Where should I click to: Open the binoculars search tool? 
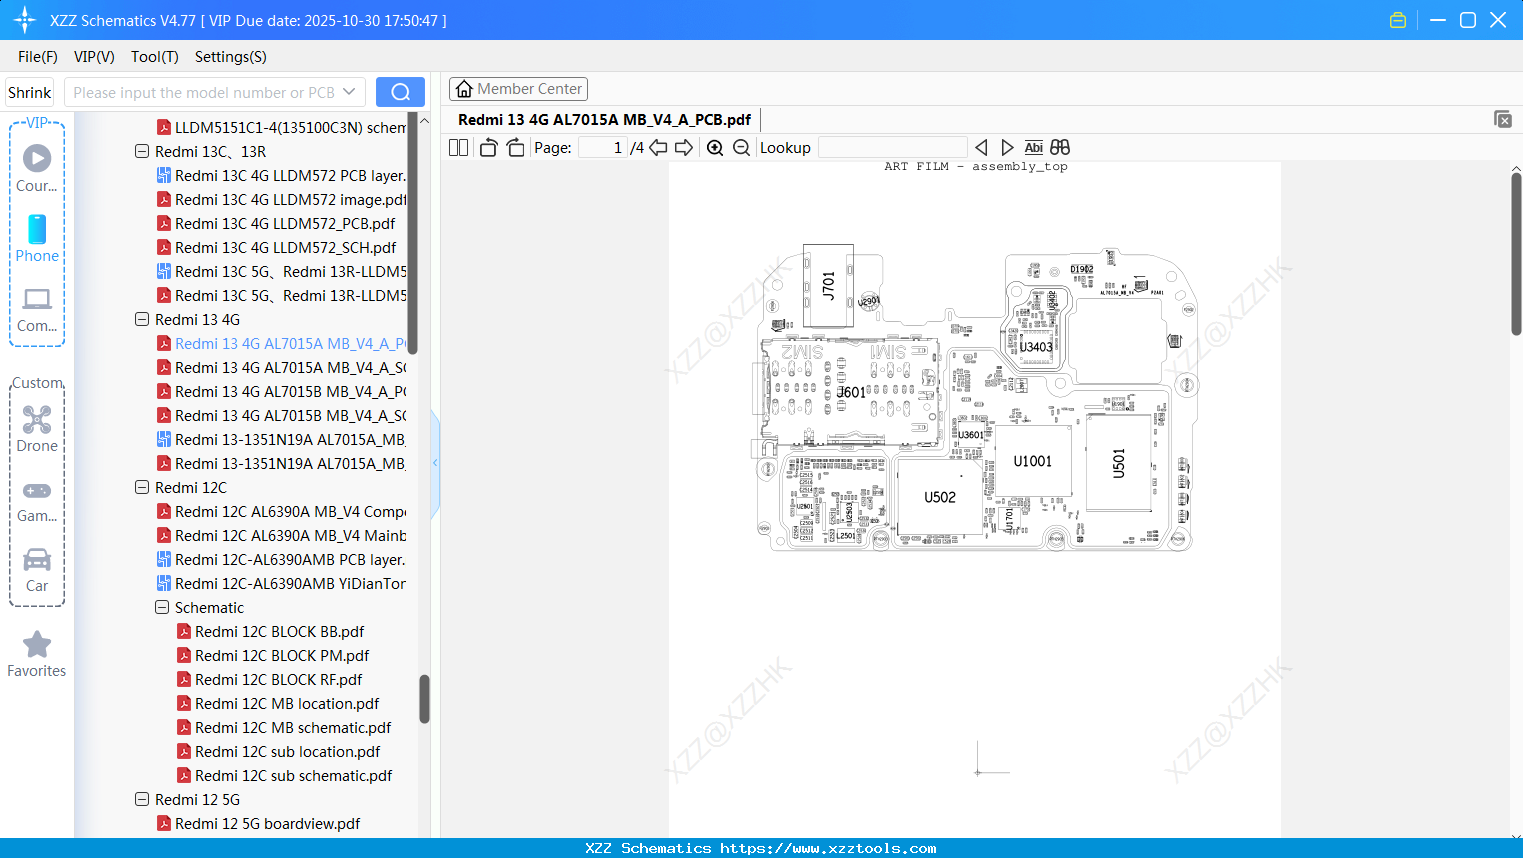[x=1059, y=147]
